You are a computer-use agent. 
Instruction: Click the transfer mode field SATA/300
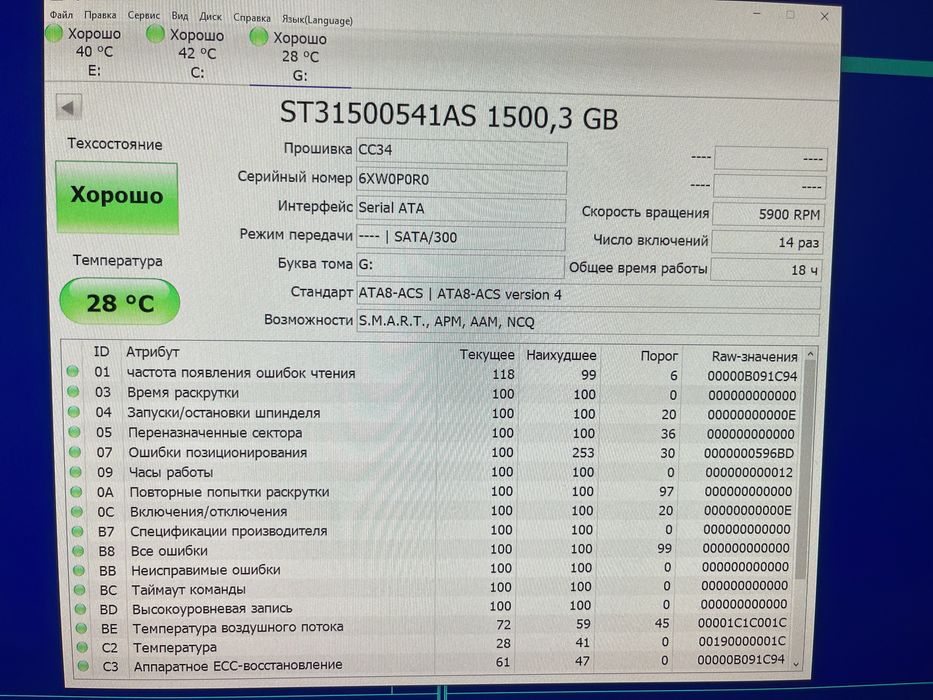click(461, 238)
